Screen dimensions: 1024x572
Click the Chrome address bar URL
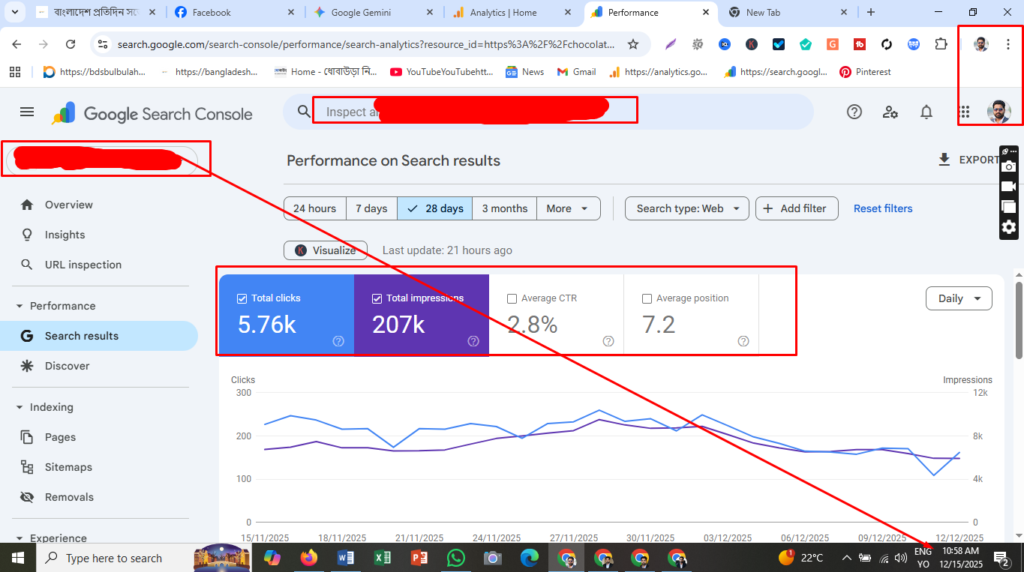pos(366,44)
